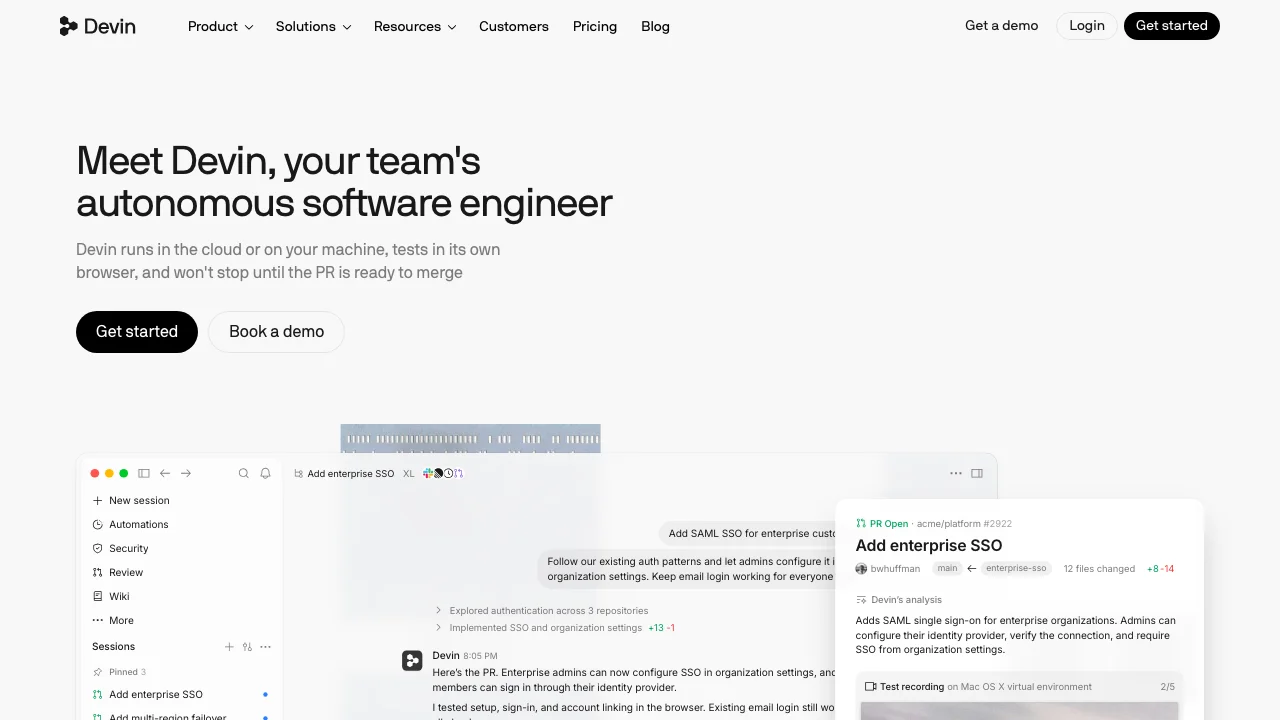Viewport: 1280px width, 720px height.
Task: Open search with the magnifier icon
Action: [x=243, y=473]
